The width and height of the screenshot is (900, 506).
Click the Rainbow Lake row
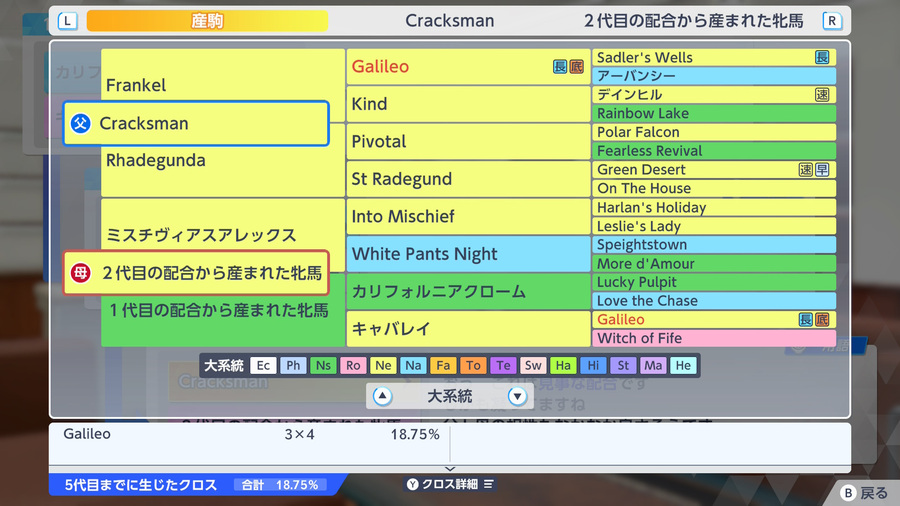714,114
